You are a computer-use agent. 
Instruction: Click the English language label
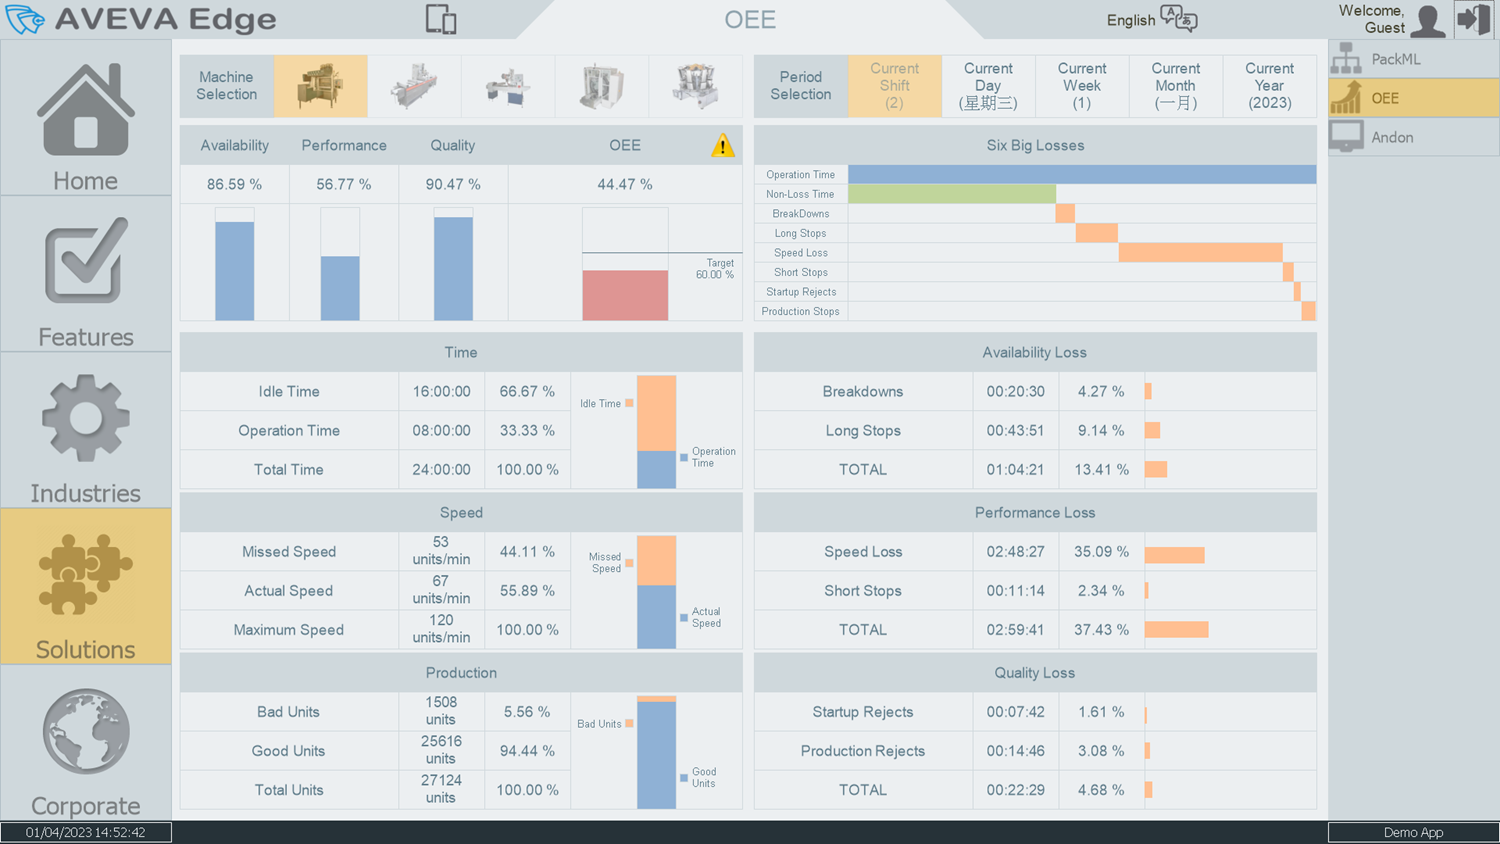click(1131, 20)
